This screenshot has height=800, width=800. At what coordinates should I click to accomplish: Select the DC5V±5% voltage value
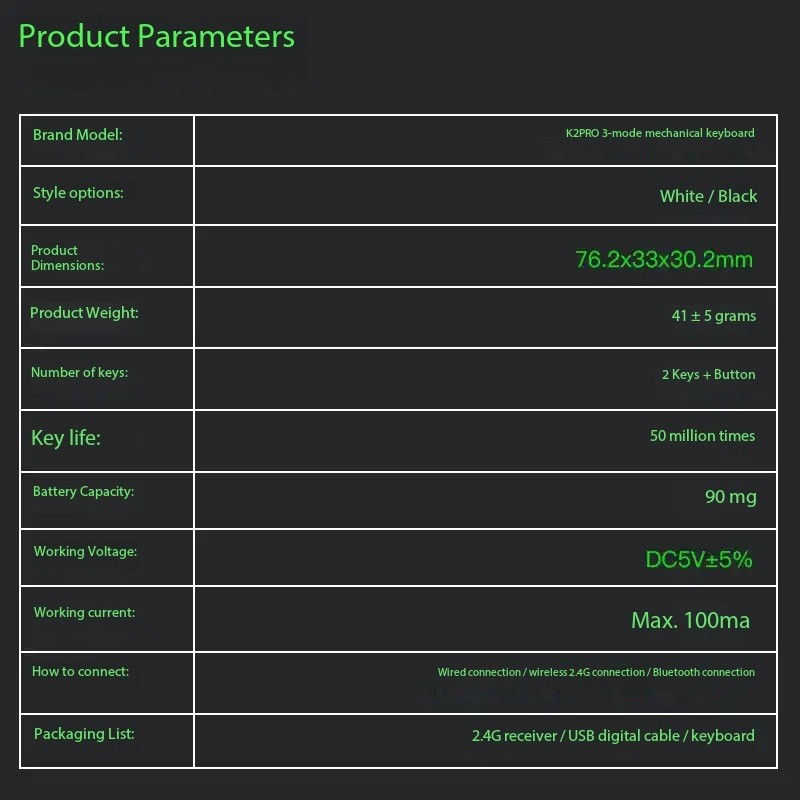(698, 560)
